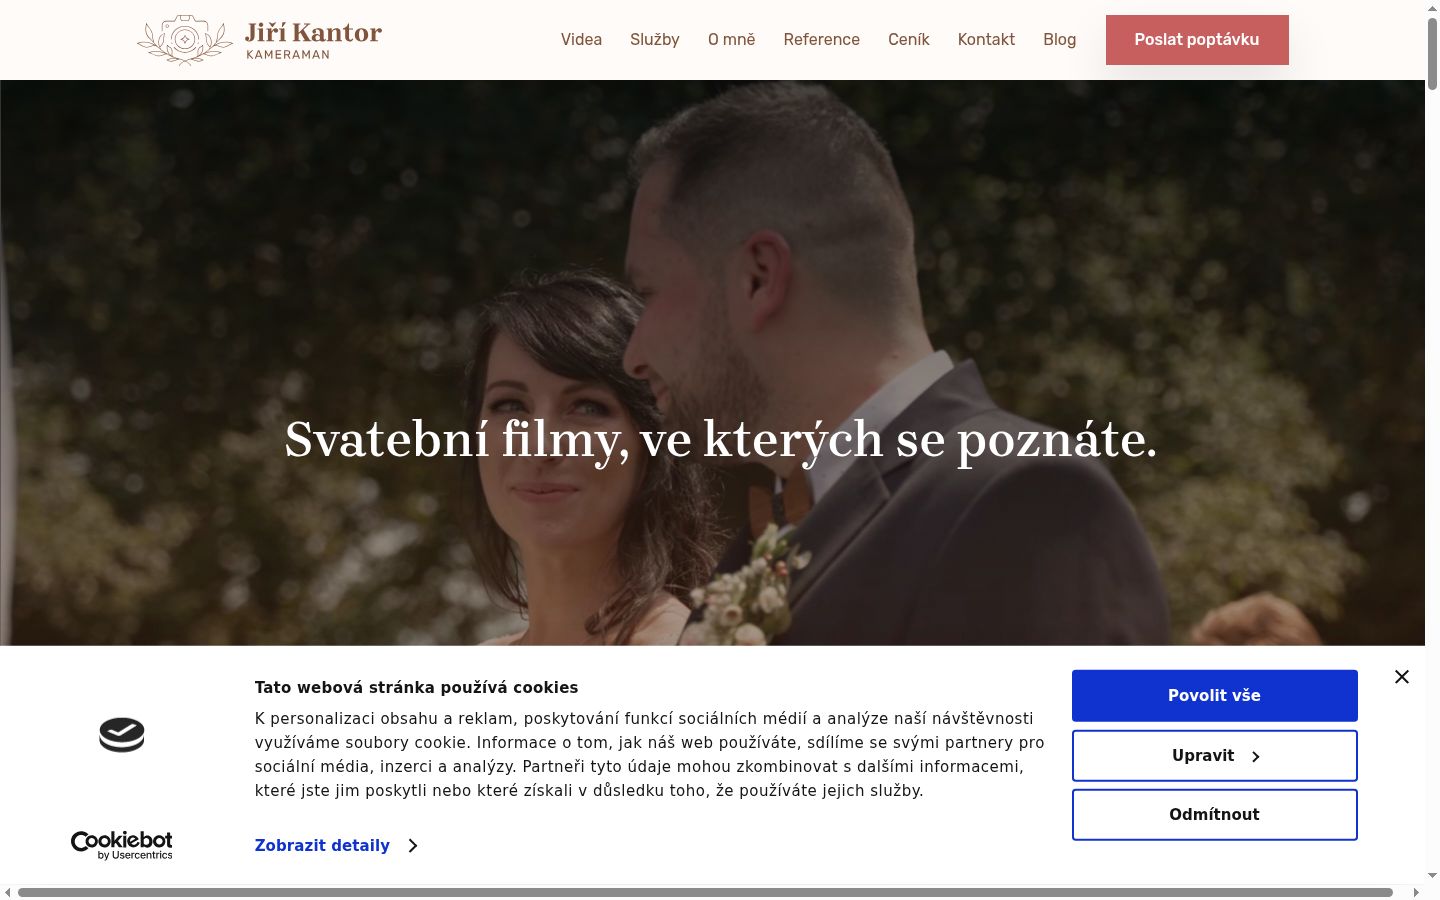Screen dimensions: 1440x900
Task: Go to Kontakt
Action: coord(986,40)
